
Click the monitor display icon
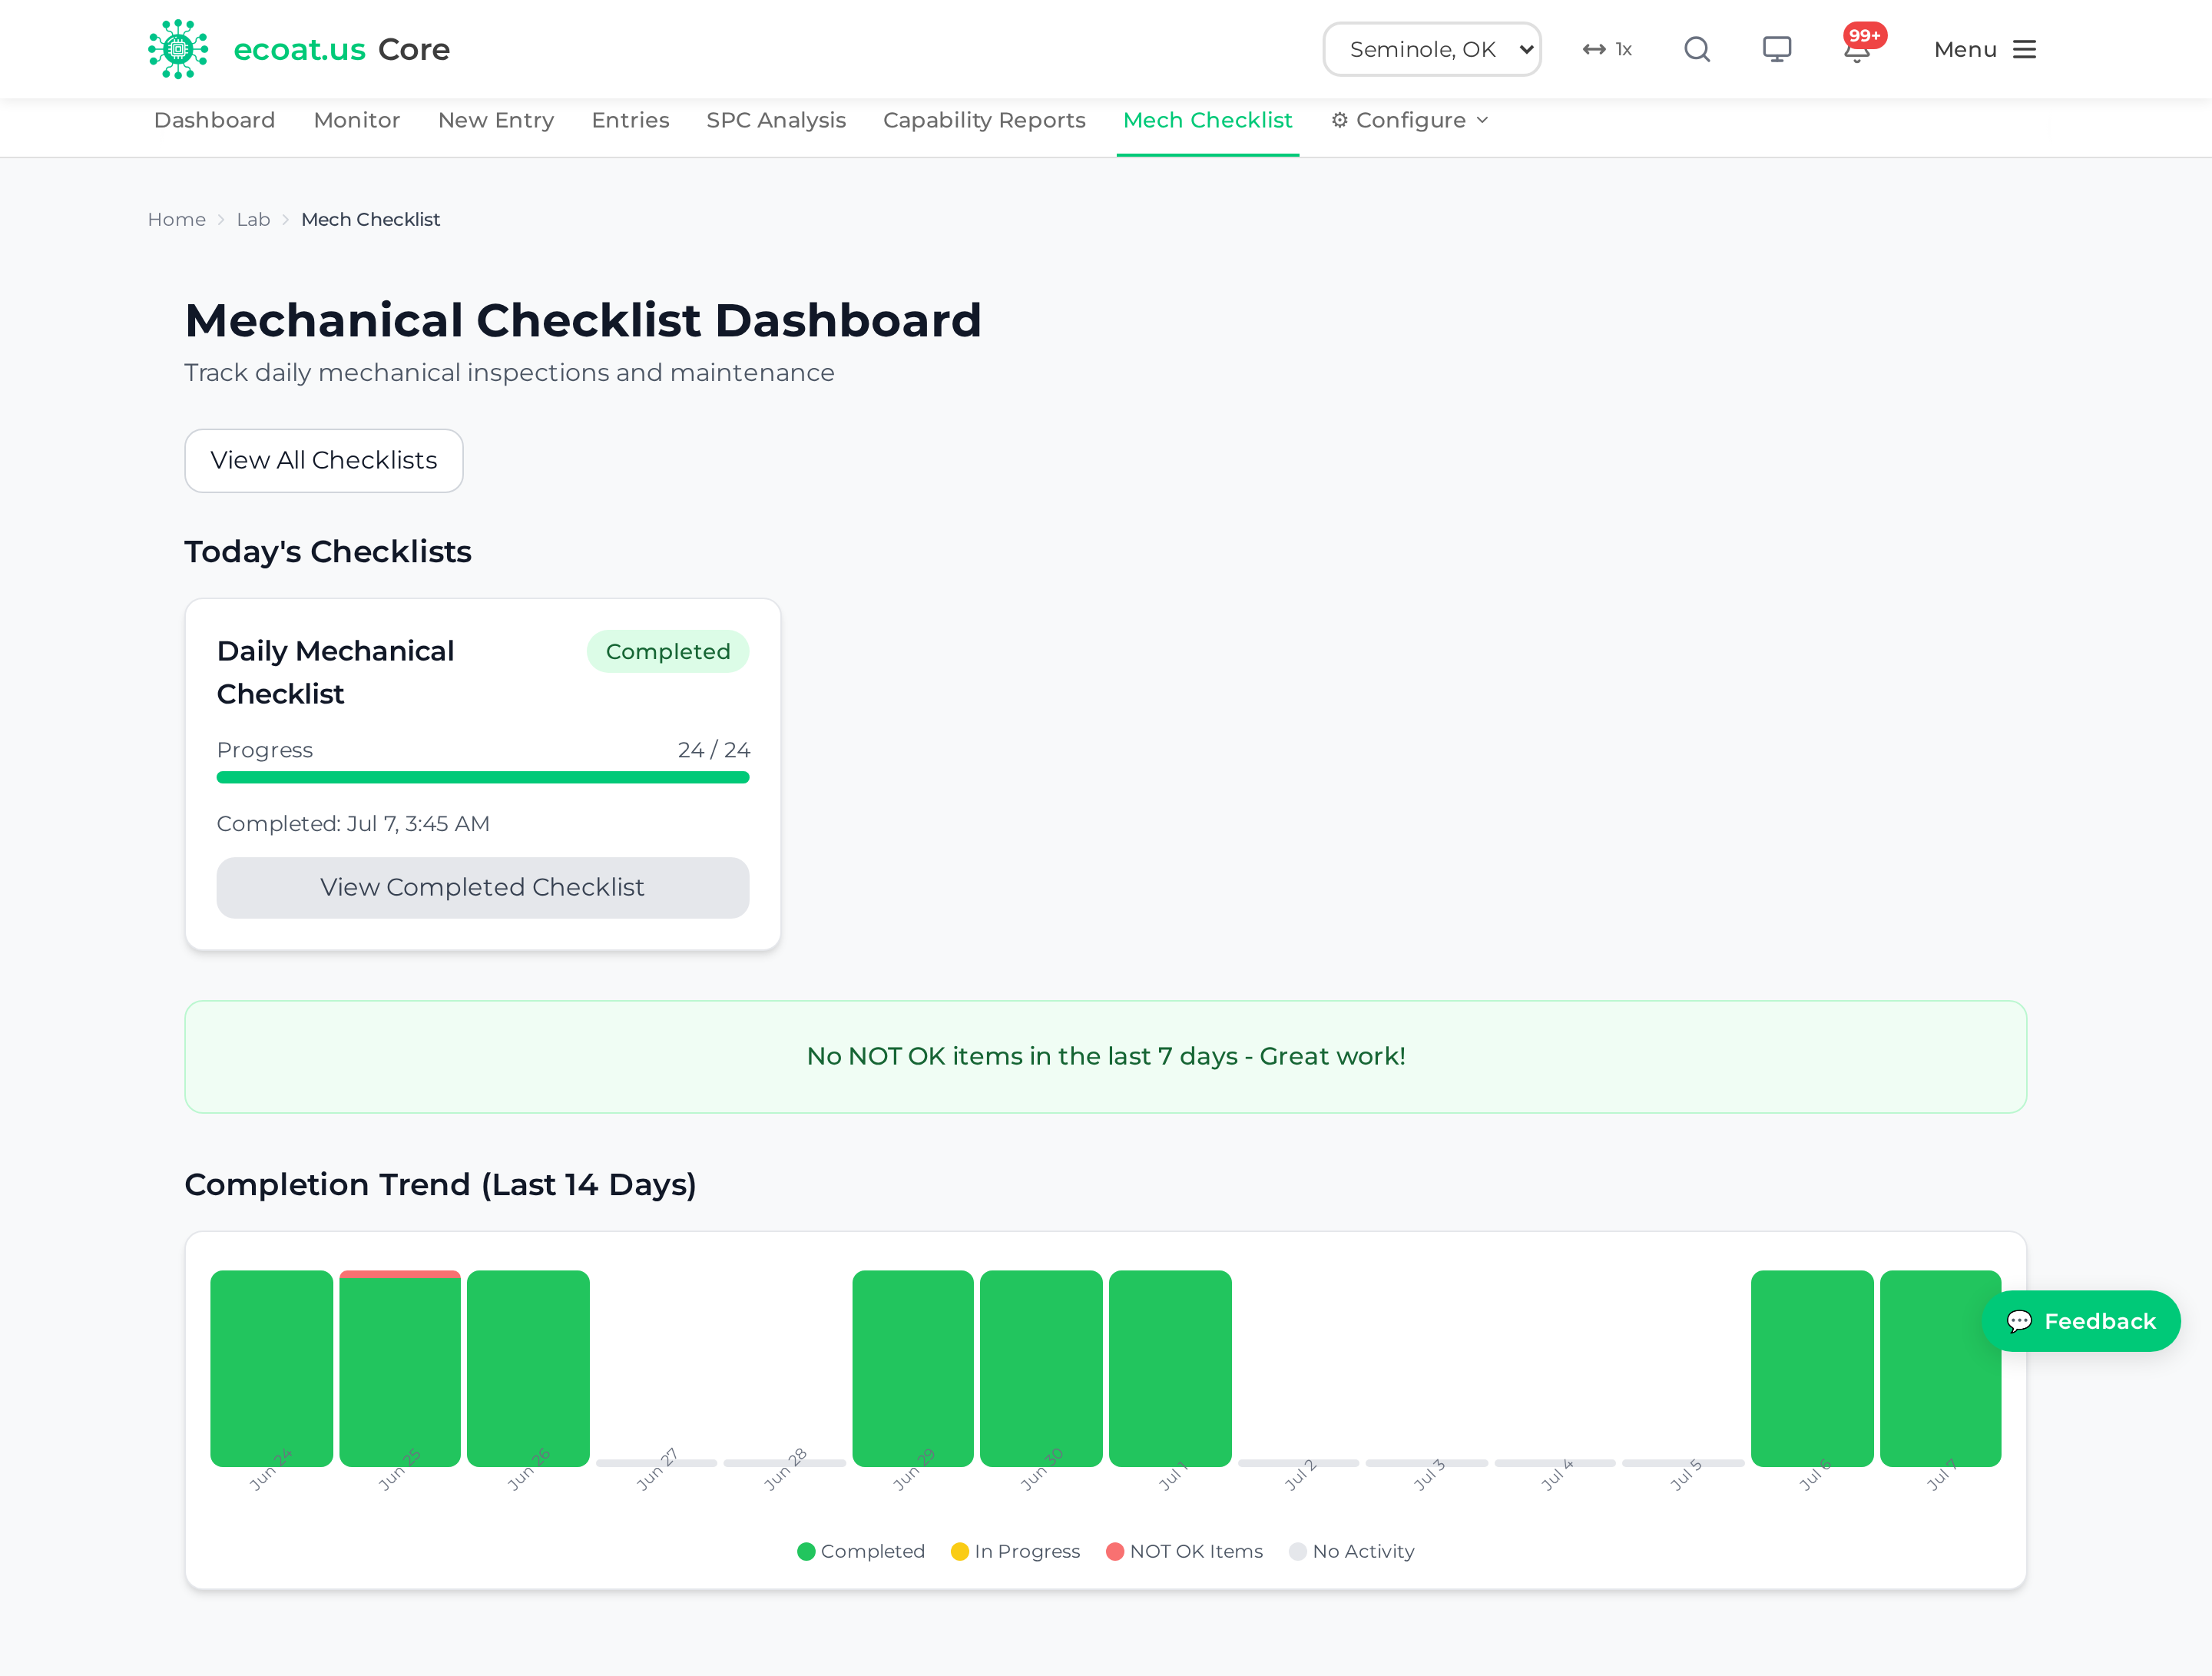(1777, 49)
